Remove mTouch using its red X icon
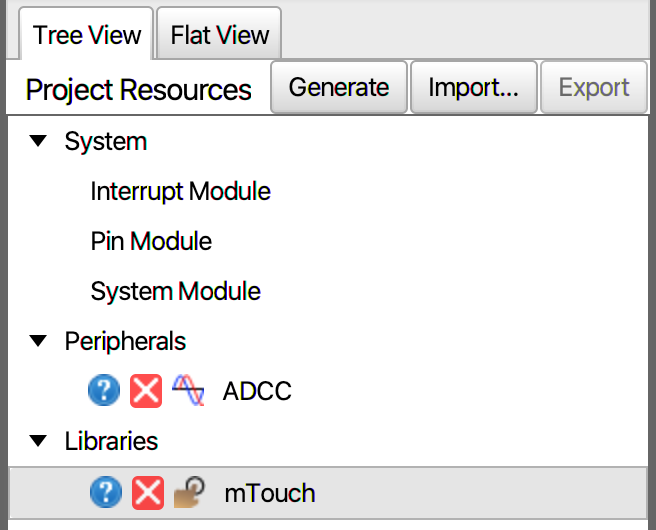Screen dimensions: 656x530 coord(146,492)
